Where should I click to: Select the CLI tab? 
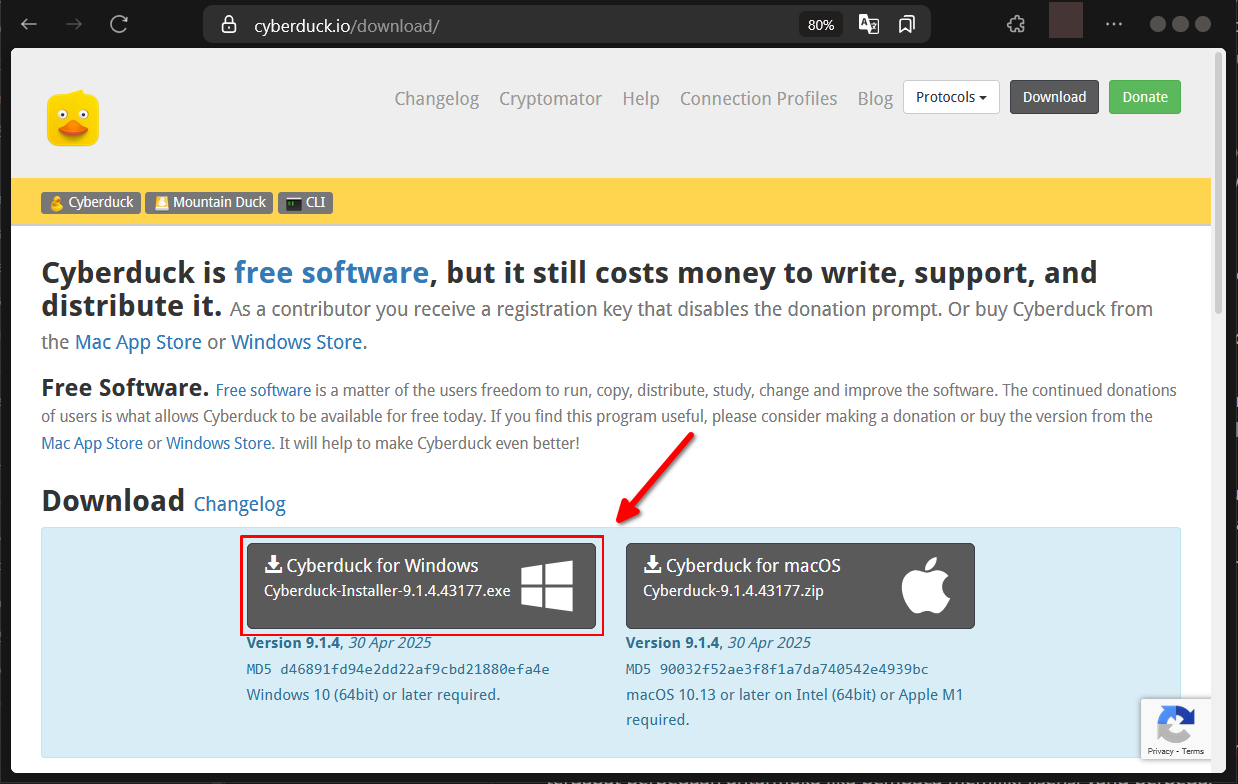(x=306, y=203)
